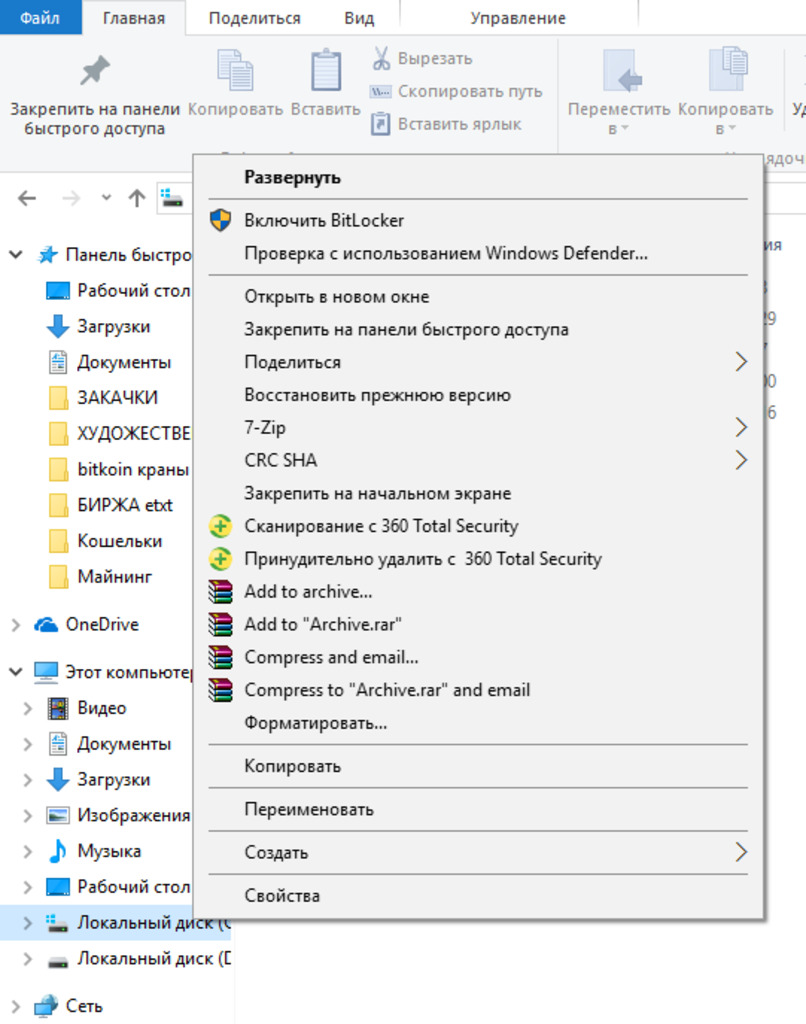Click 360 scan icon in context menu
The image size is (806, 1024).
(x=220, y=526)
